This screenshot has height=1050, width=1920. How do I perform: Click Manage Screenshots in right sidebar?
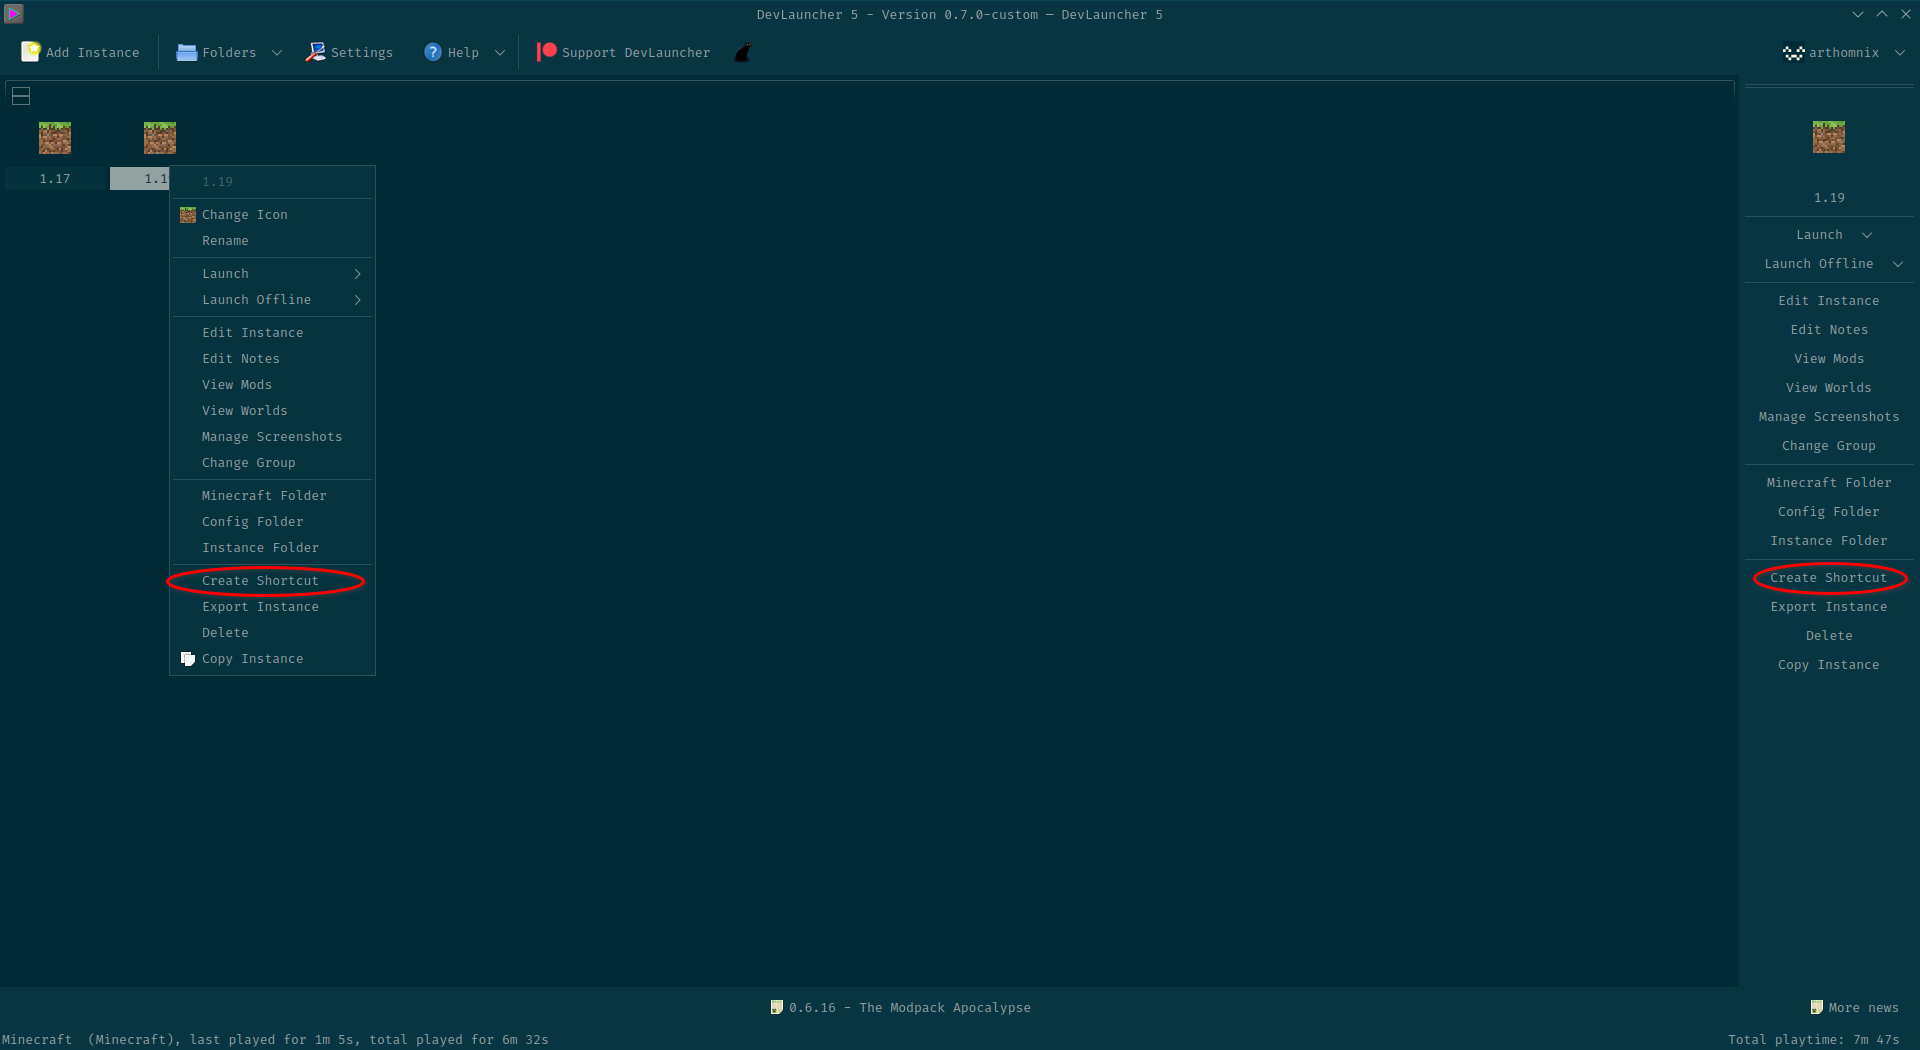click(1829, 417)
